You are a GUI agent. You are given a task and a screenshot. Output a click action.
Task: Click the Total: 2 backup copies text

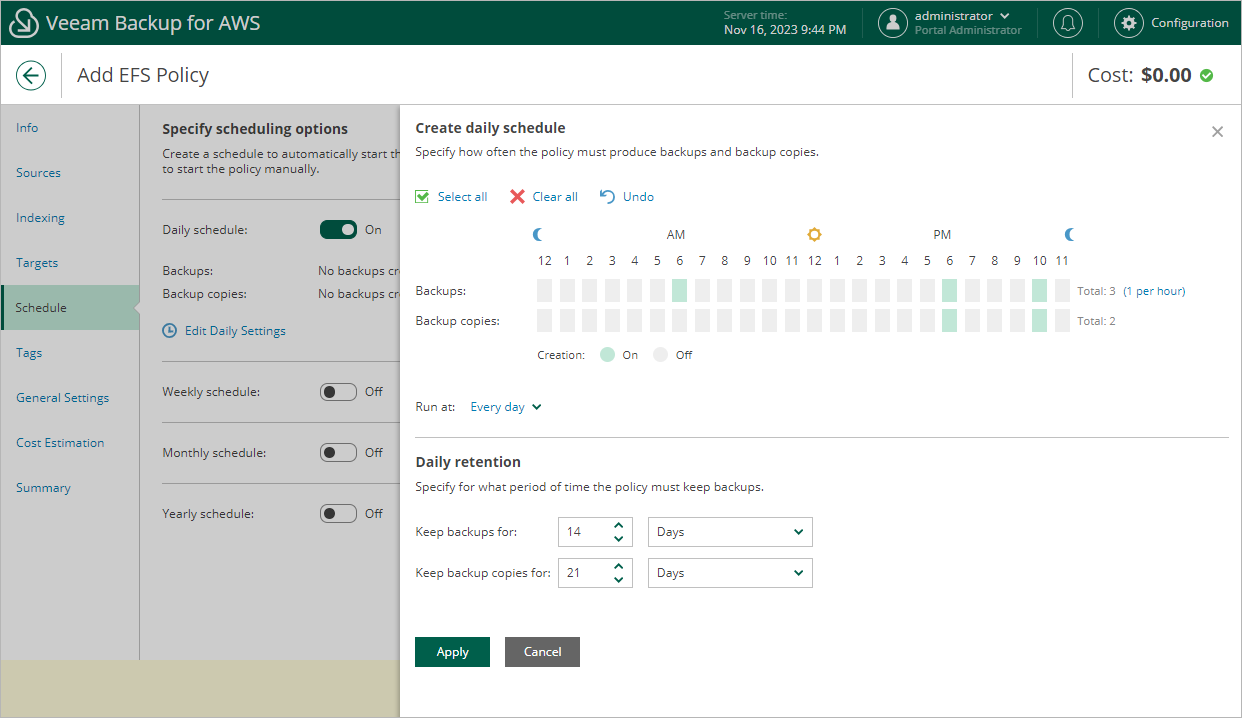point(1096,321)
